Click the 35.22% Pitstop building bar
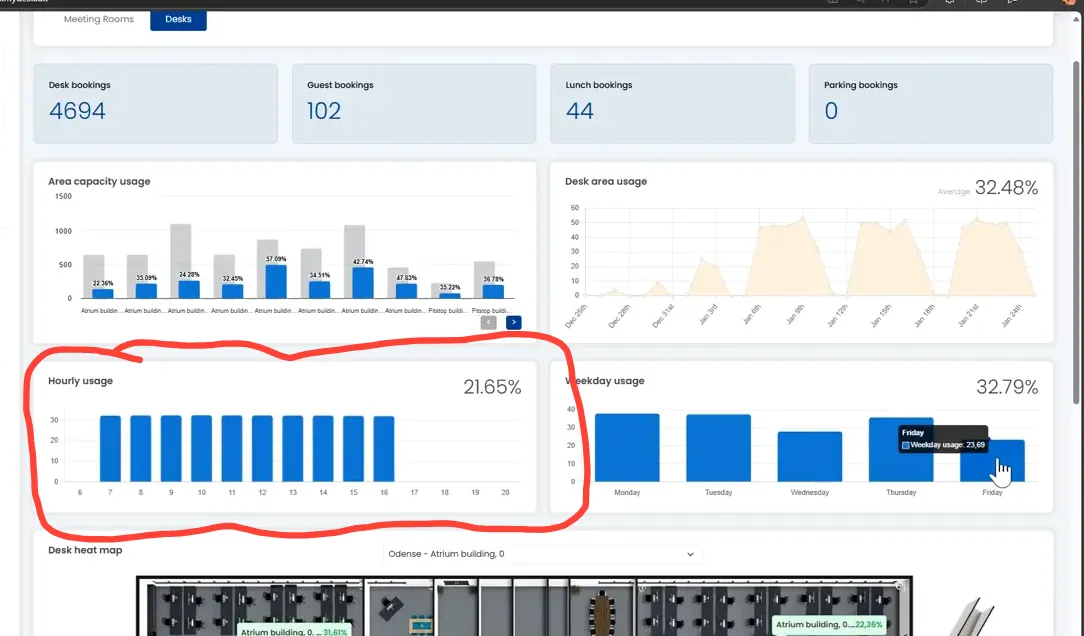 coord(450,295)
